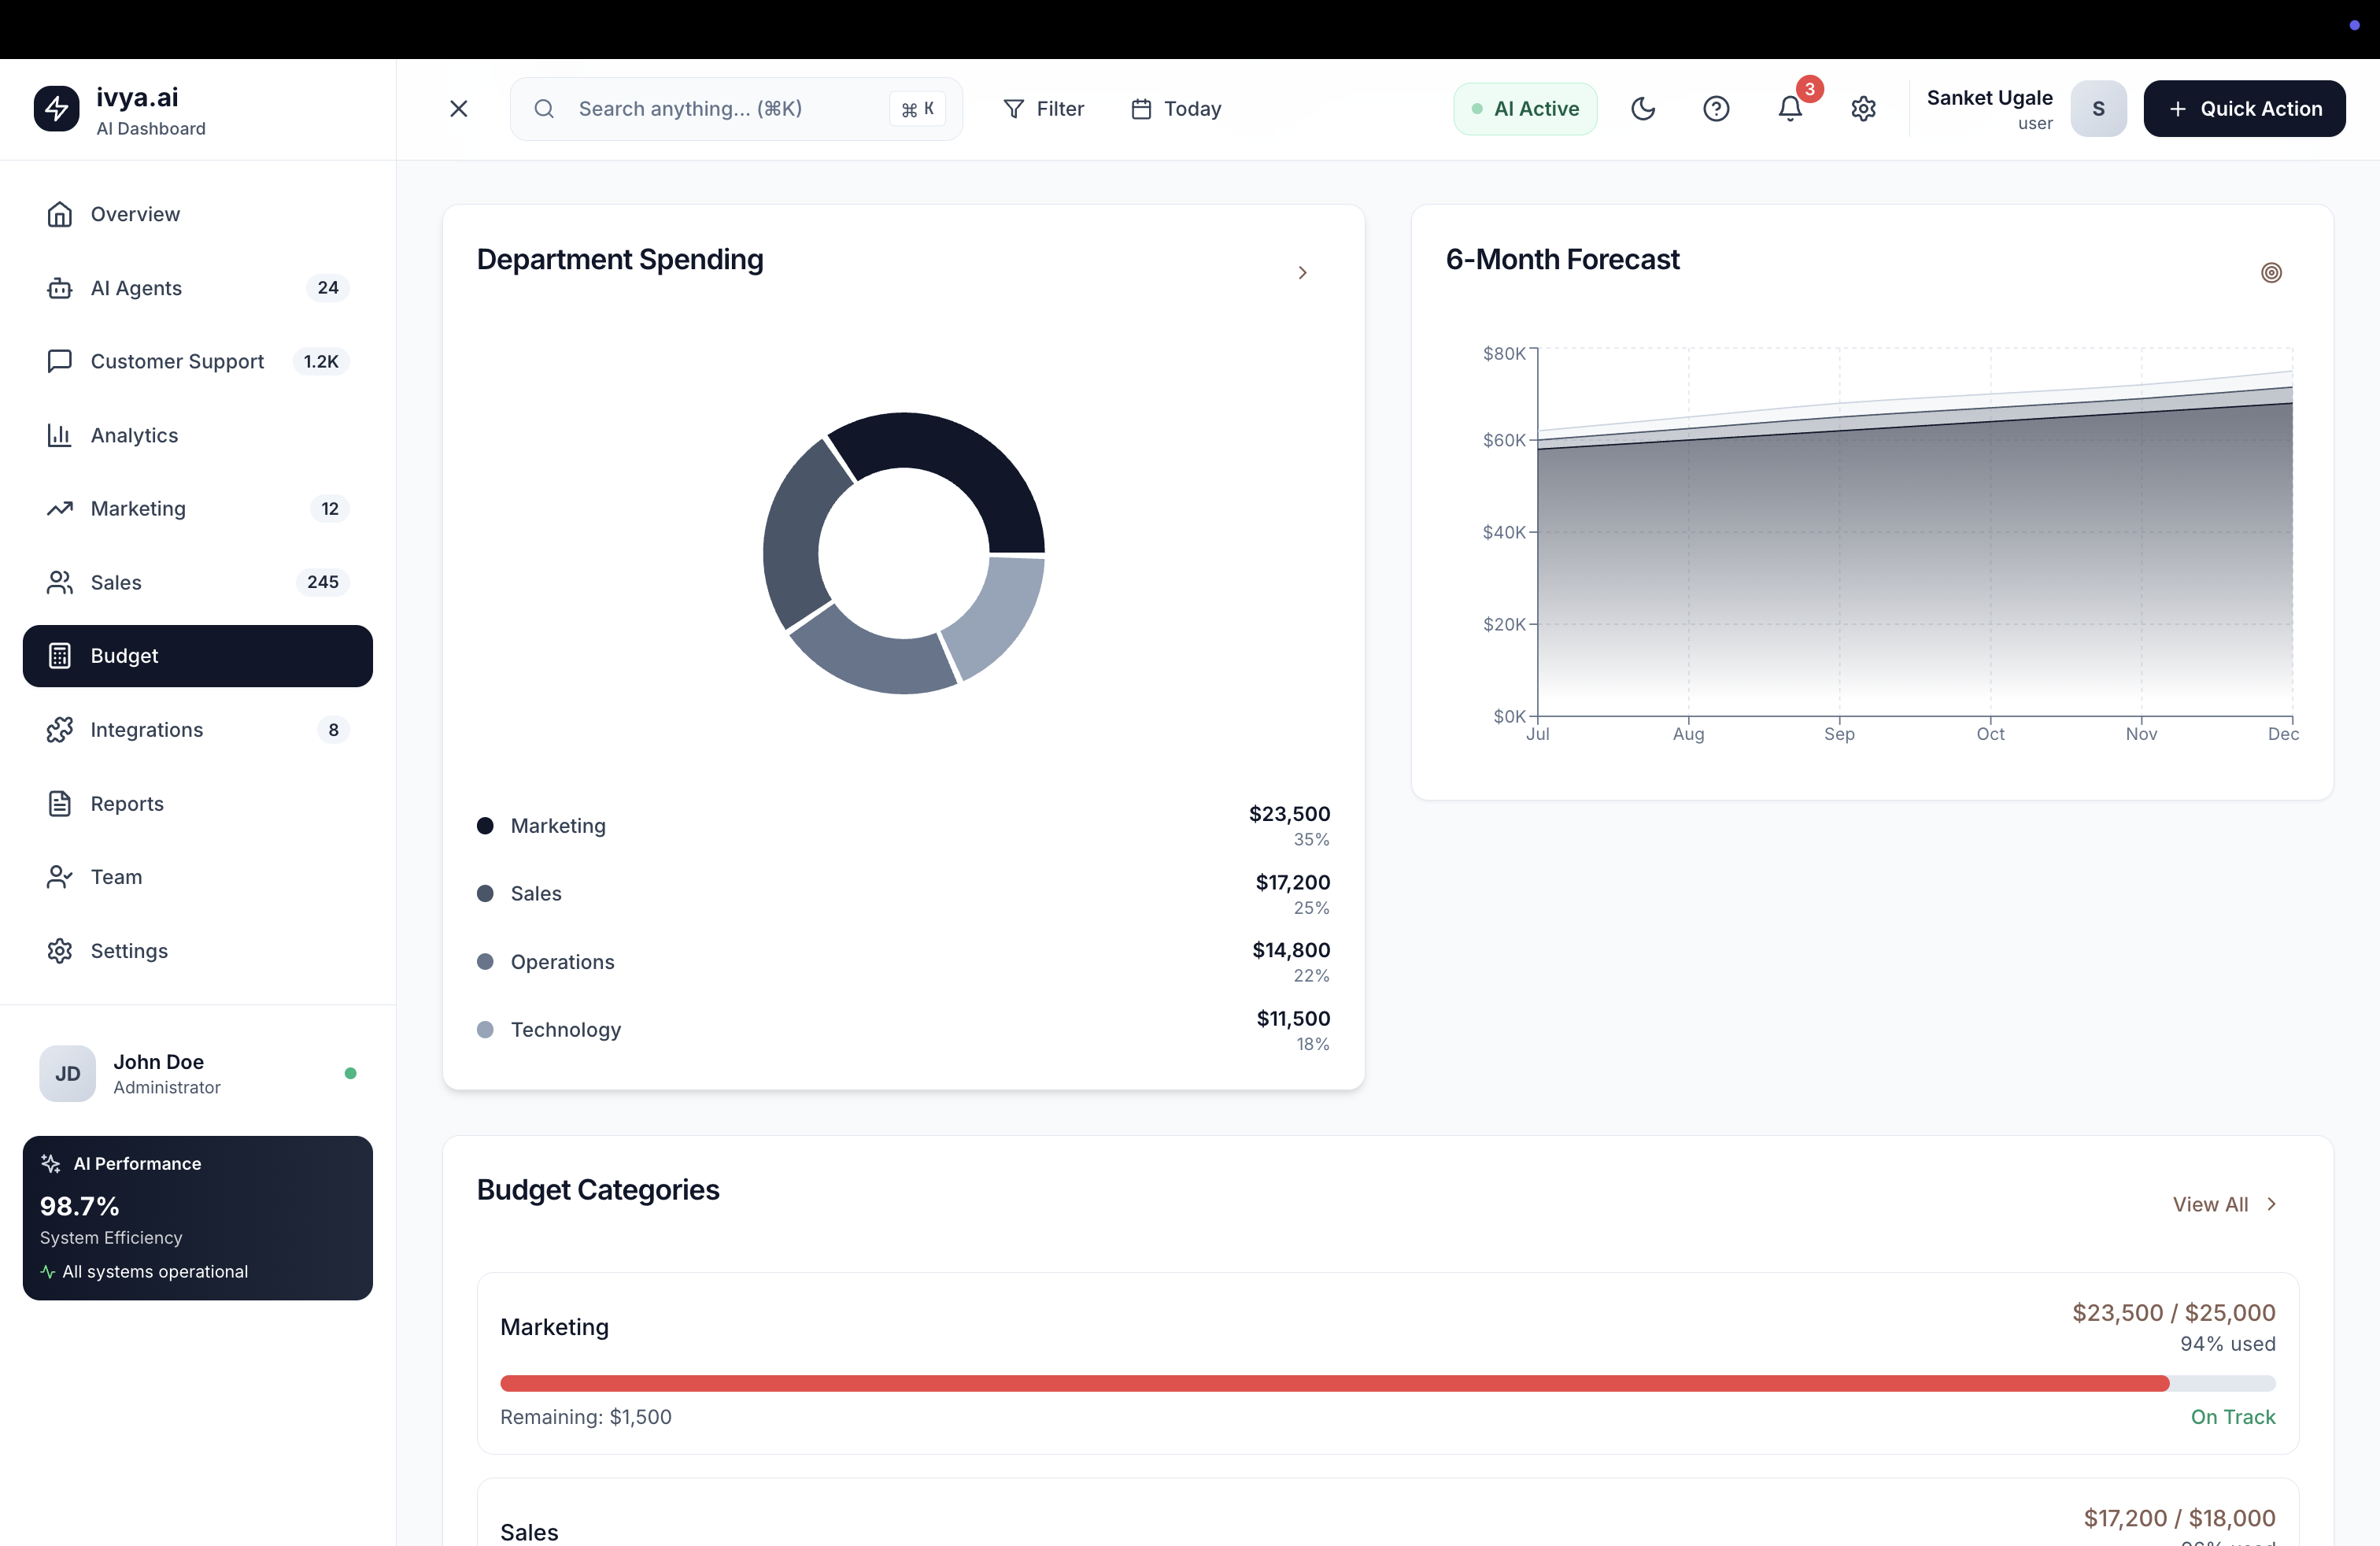Open the Today date picker
Viewport: 2380px width, 1546px height.
point(1176,109)
